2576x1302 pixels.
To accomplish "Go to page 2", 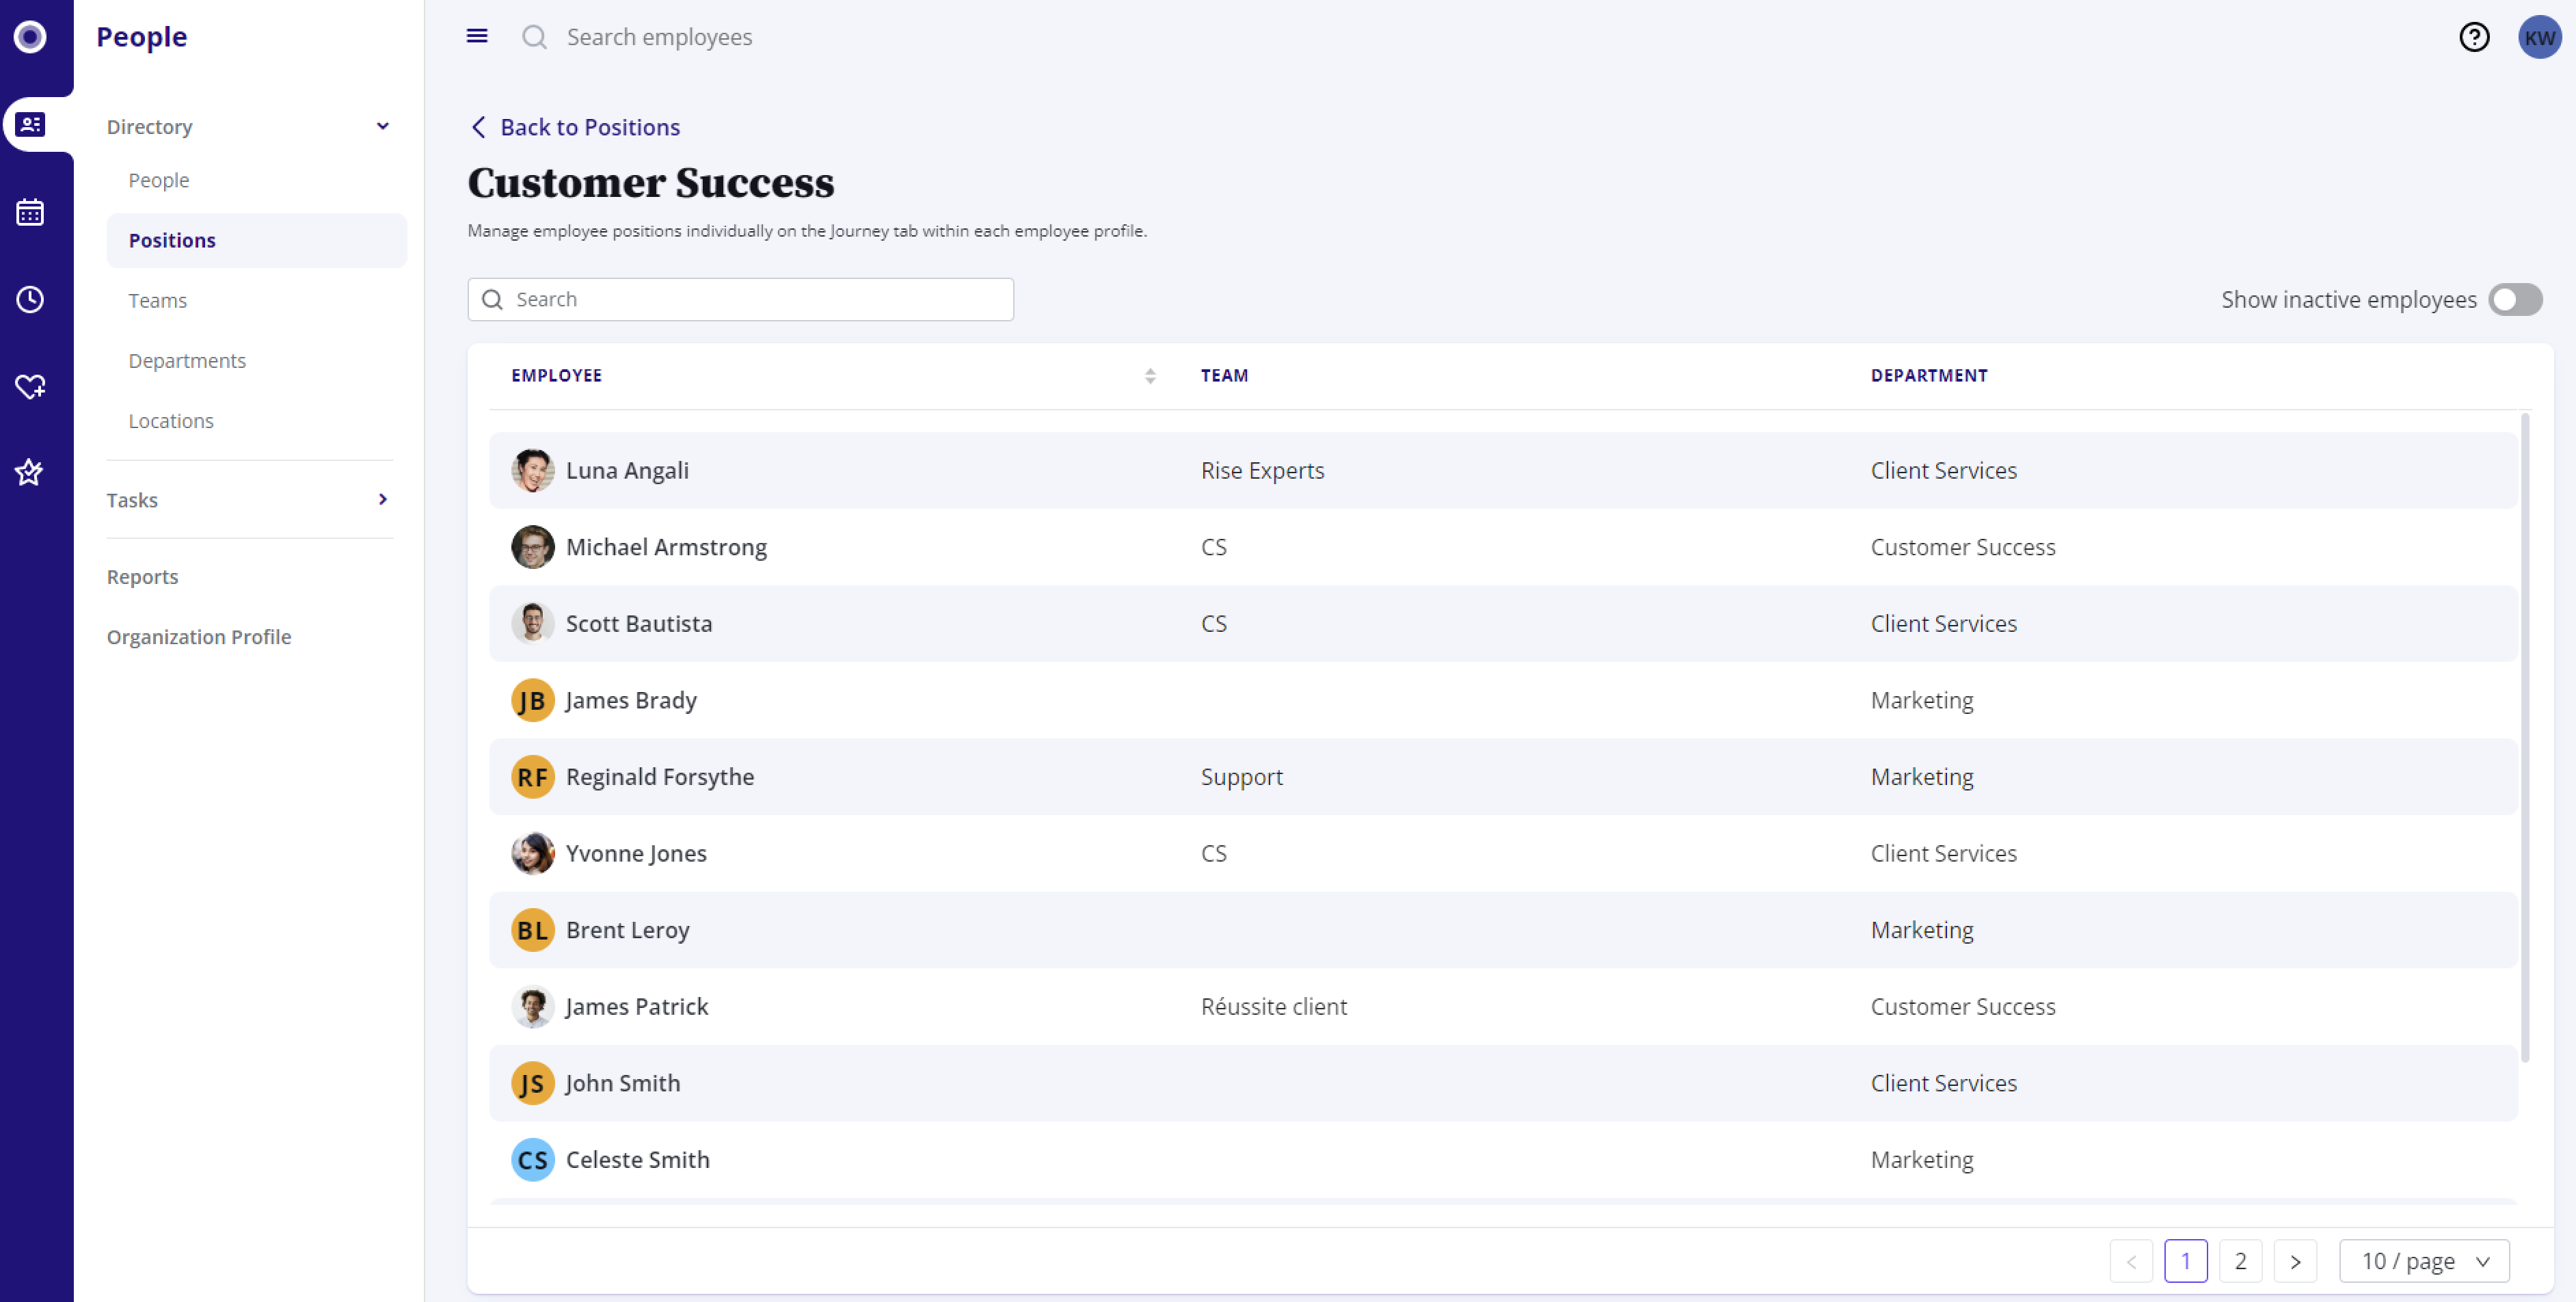I will pos(2240,1261).
